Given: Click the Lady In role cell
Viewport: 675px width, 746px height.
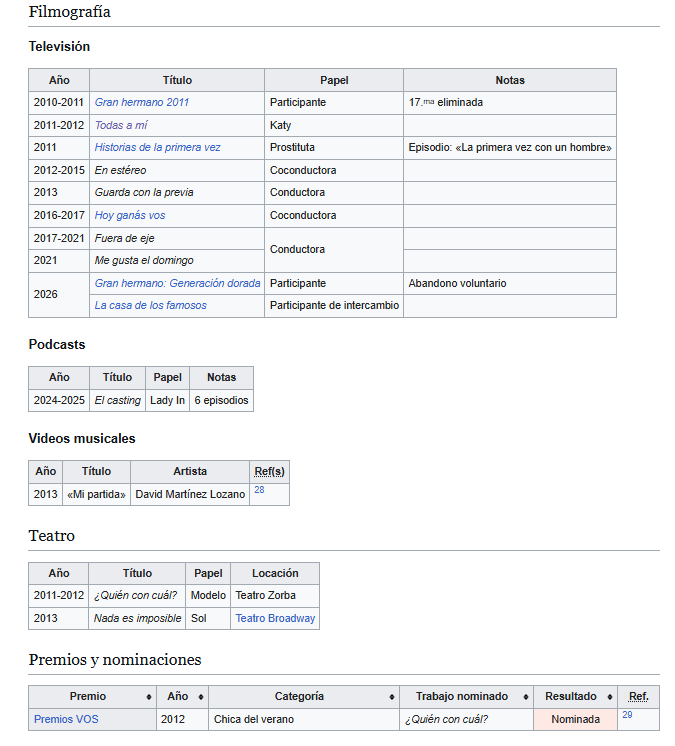Looking at the screenshot, I should point(167,401).
